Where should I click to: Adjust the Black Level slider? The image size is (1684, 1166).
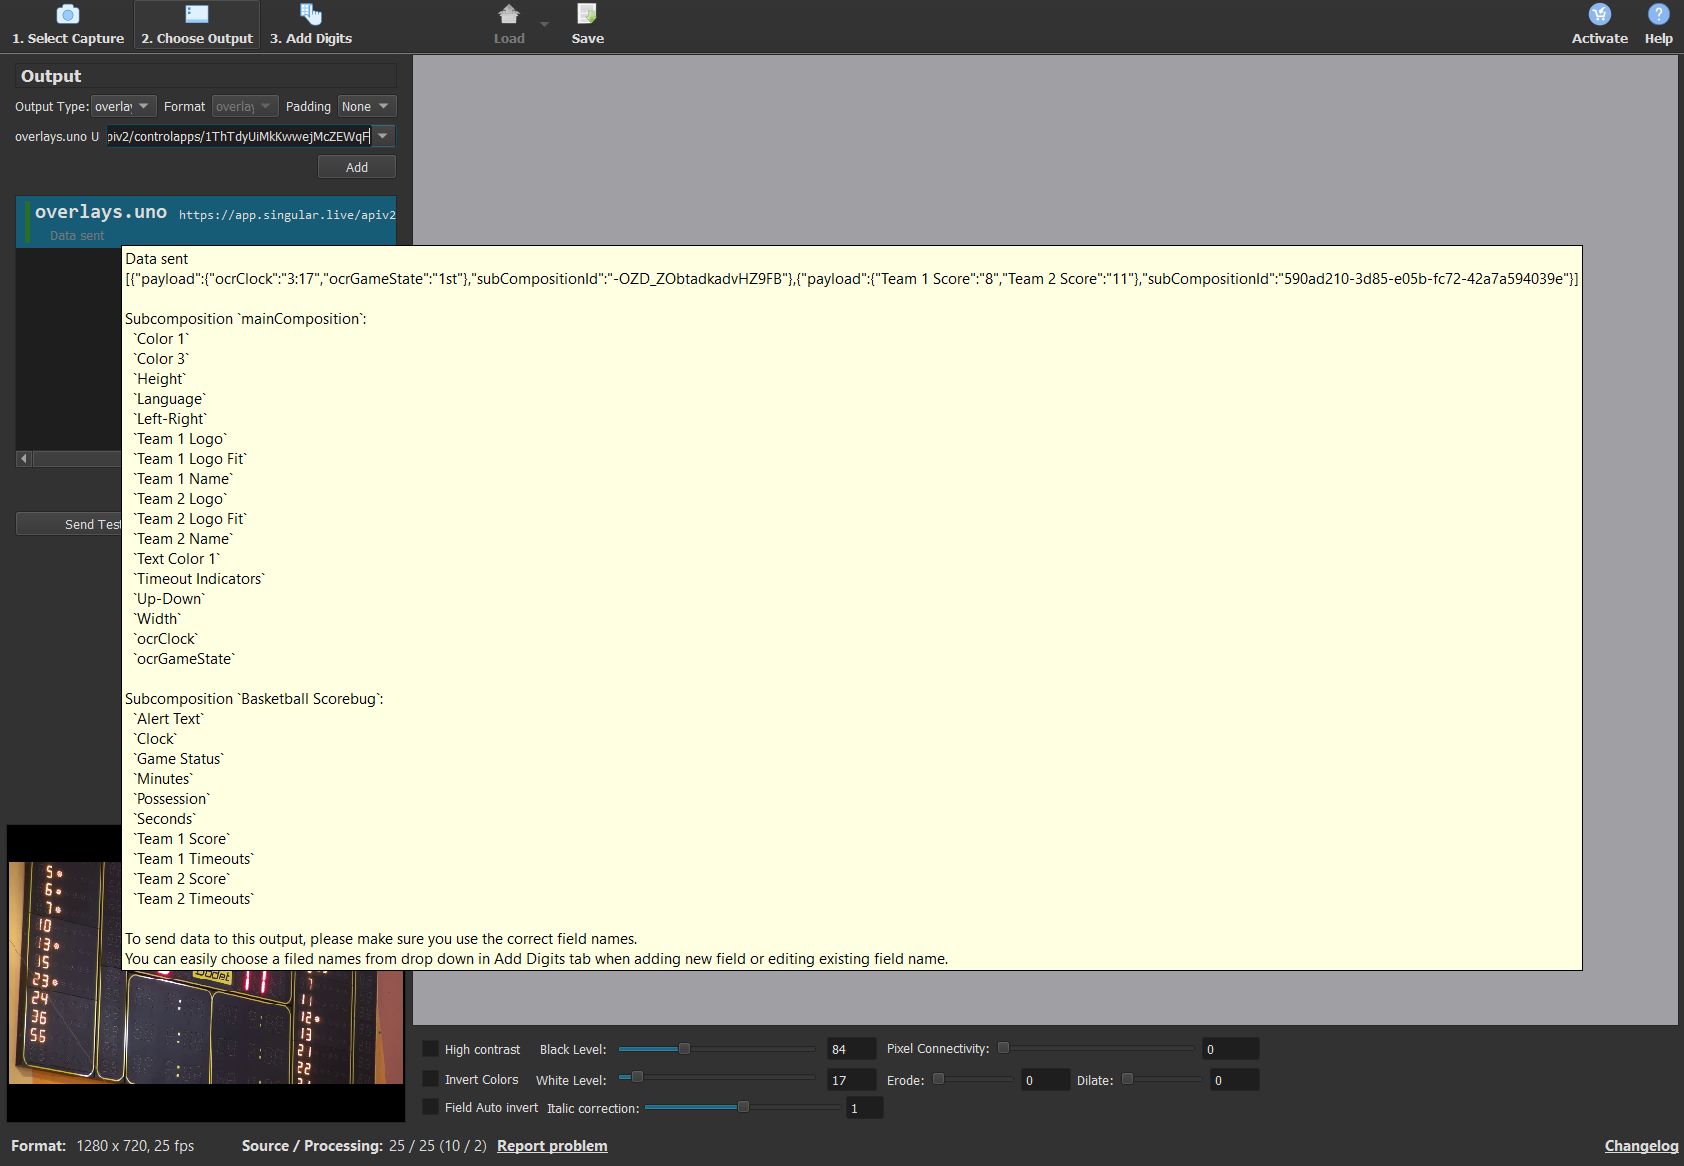coord(685,1049)
